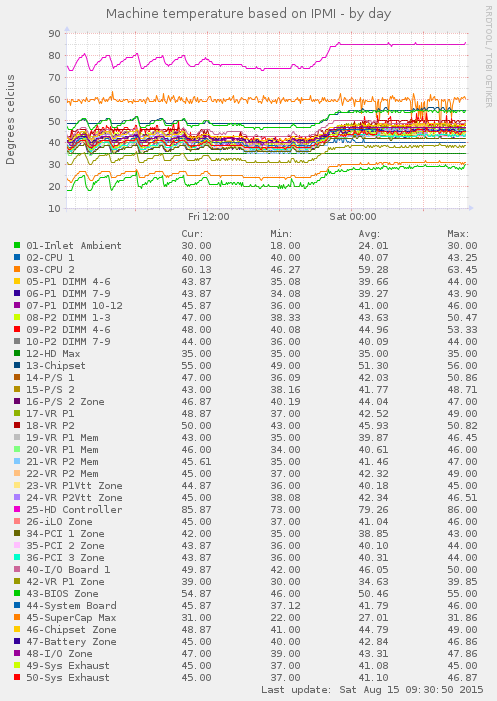Screen dimensions: 497x701
Task: Select the 43-BIOS Zone legend label
Action: click(x=62, y=594)
